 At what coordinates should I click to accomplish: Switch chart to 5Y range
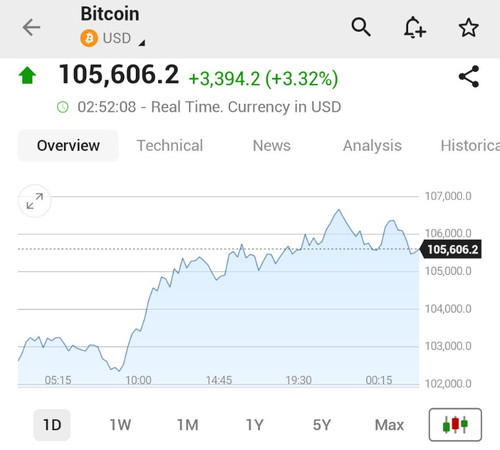(x=322, y=425)
